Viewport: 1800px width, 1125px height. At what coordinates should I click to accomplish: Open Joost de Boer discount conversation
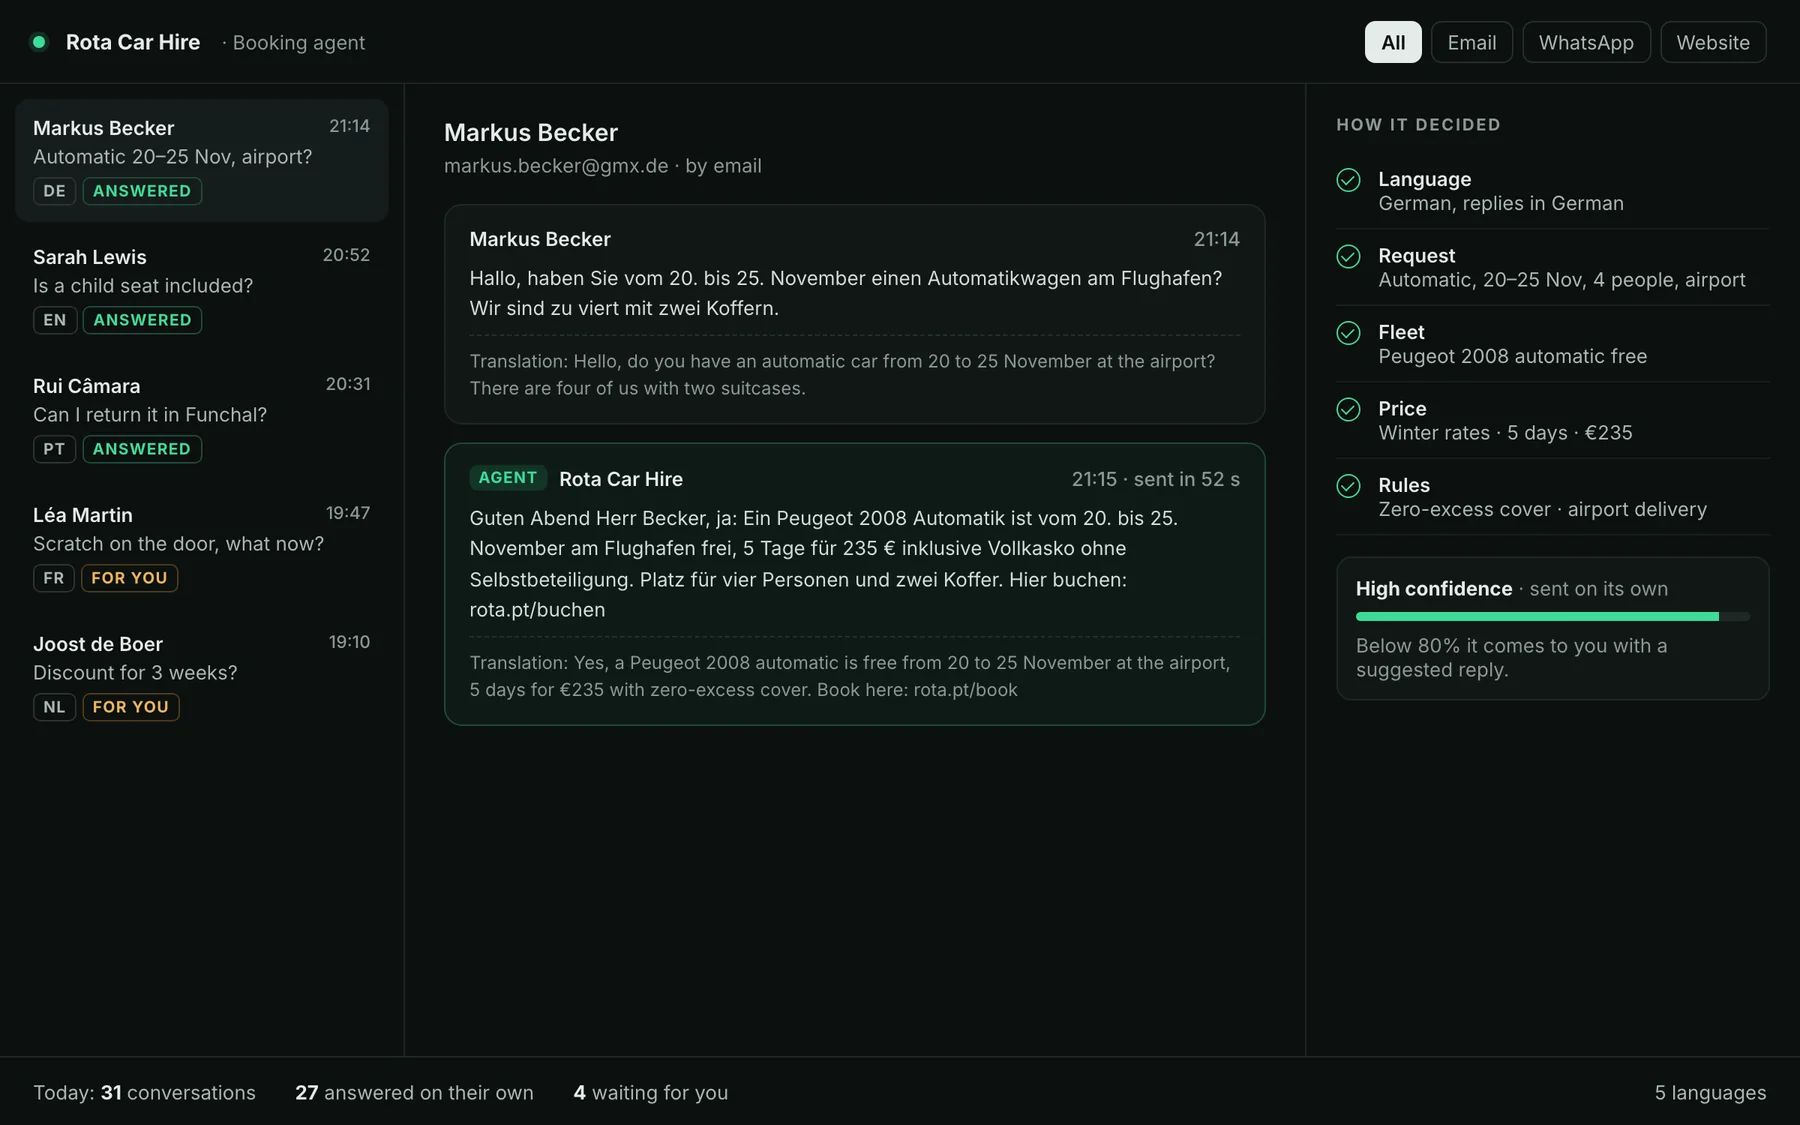(x=202, y=676)
